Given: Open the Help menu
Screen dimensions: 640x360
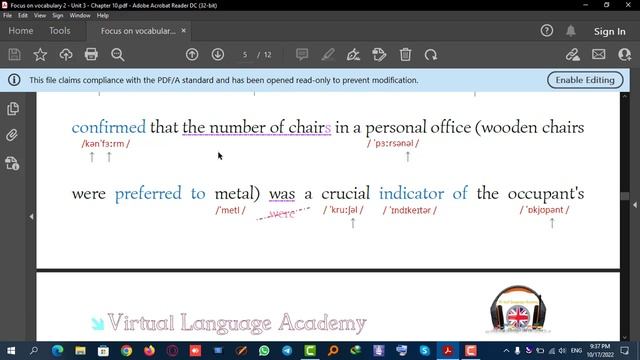Looking at the screenshot, I should pos(102,16).
